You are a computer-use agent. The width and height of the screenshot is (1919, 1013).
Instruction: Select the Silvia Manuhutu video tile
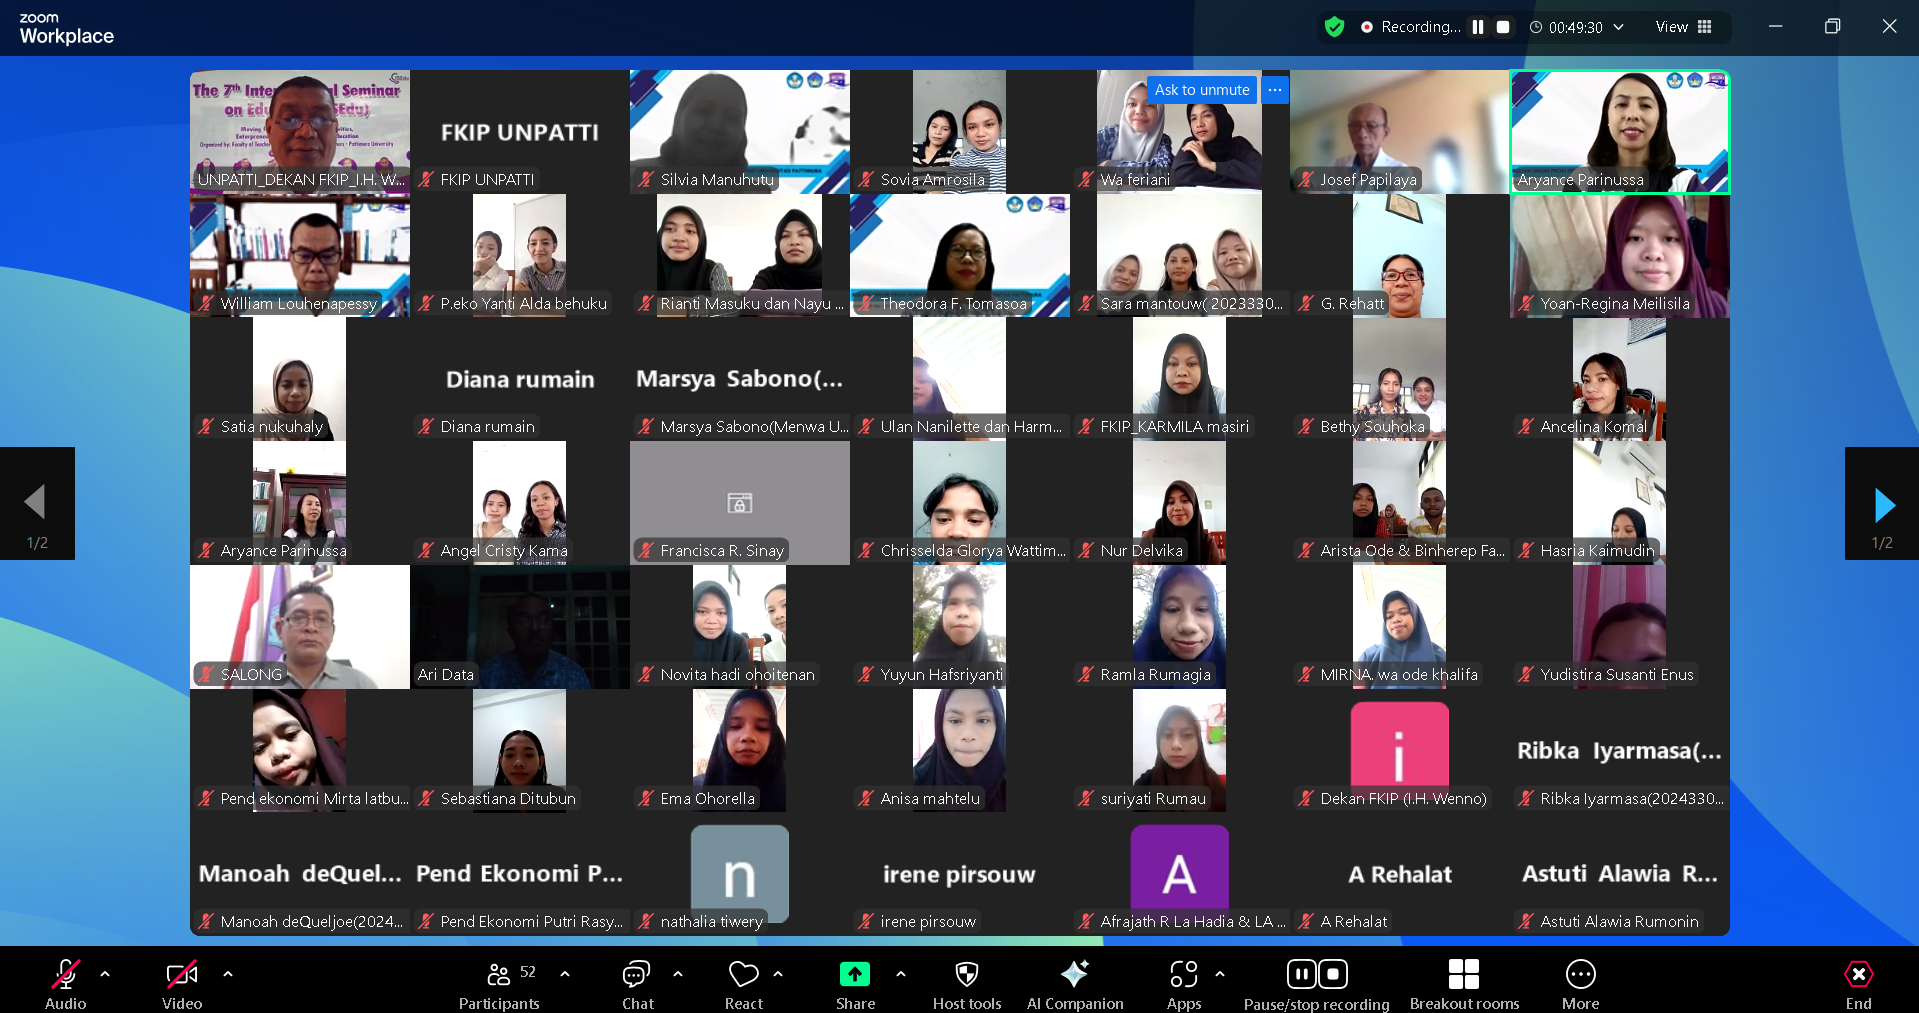[x=740, y=131]
